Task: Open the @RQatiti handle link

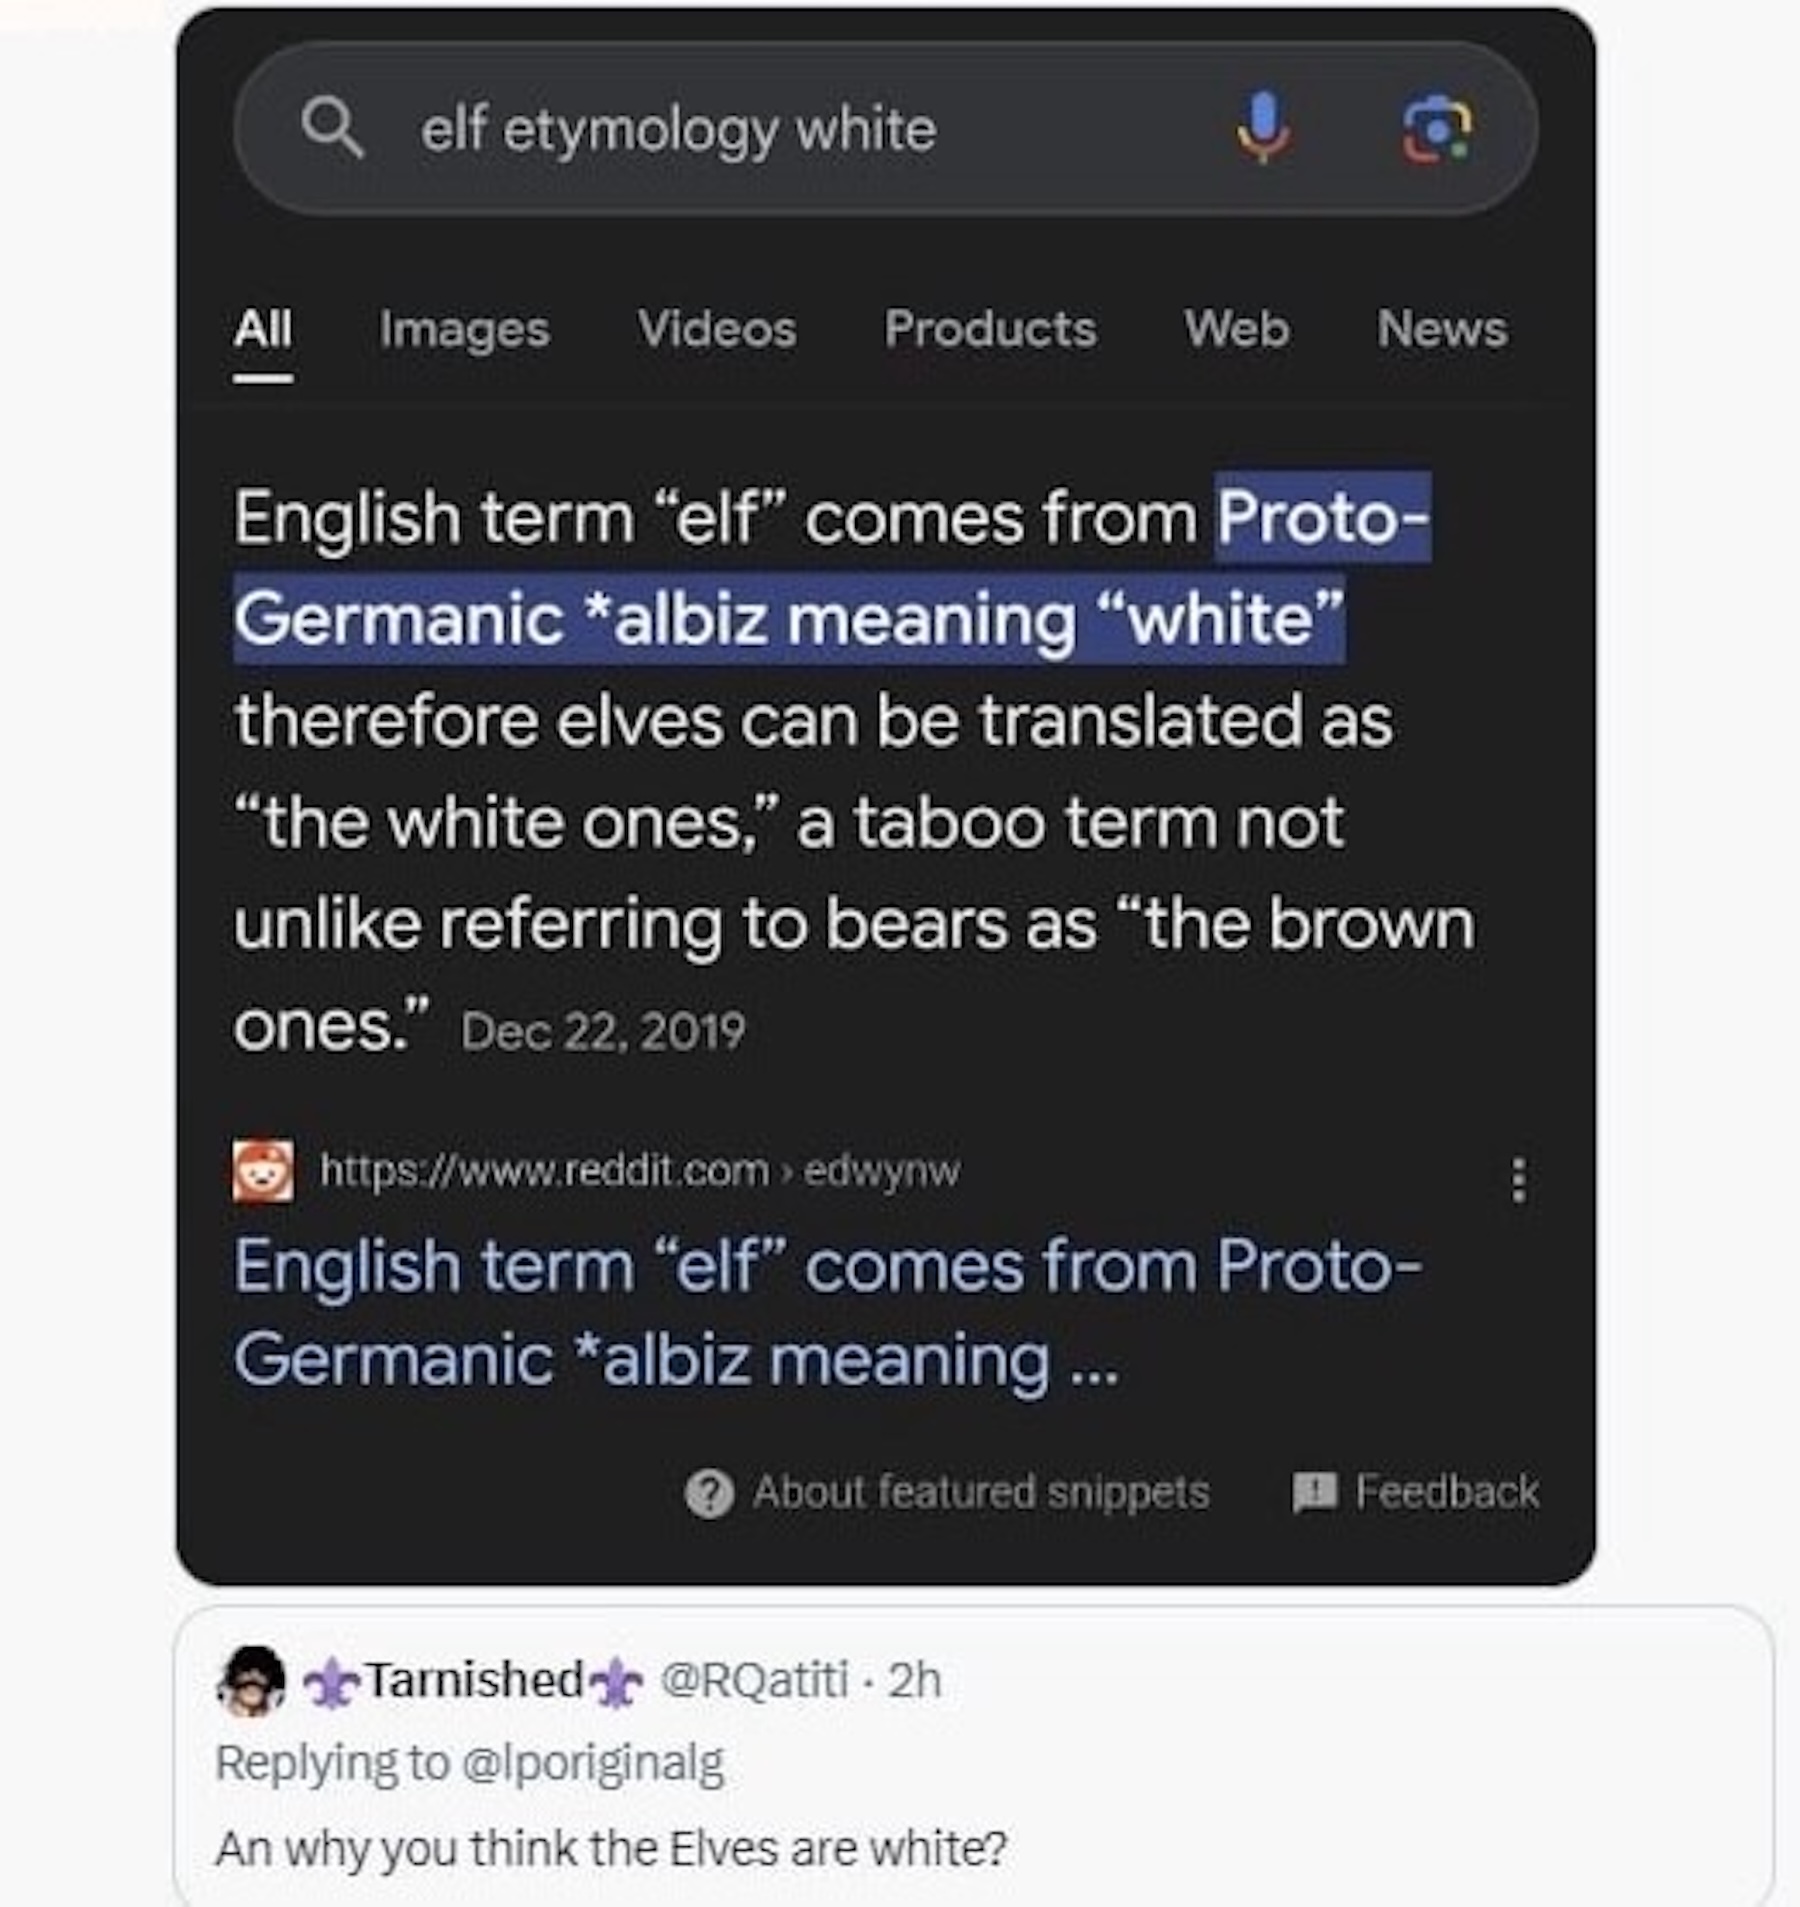Action: [x=754, y=1680]
